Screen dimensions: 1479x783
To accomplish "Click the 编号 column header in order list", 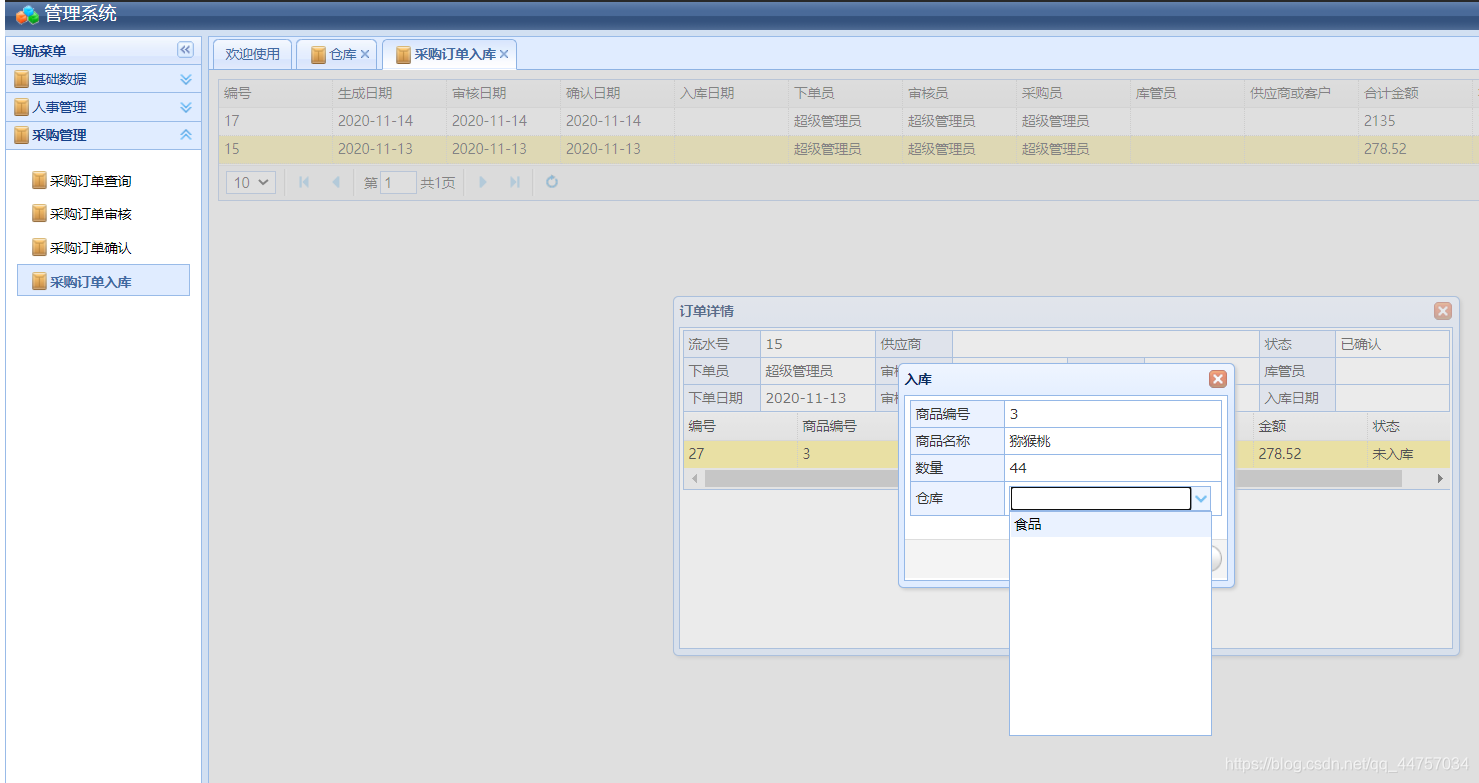I will (x=275, y=93).
